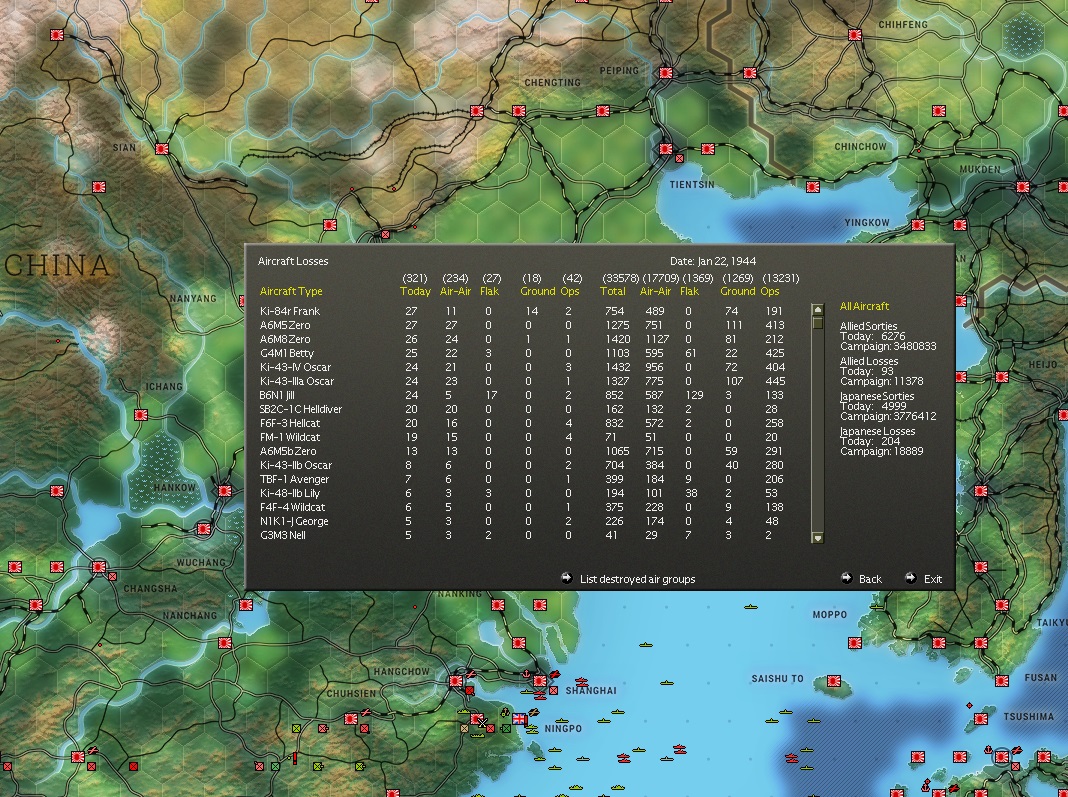
Task: Open the List destroyed air groups option
Action: (627, 578)
